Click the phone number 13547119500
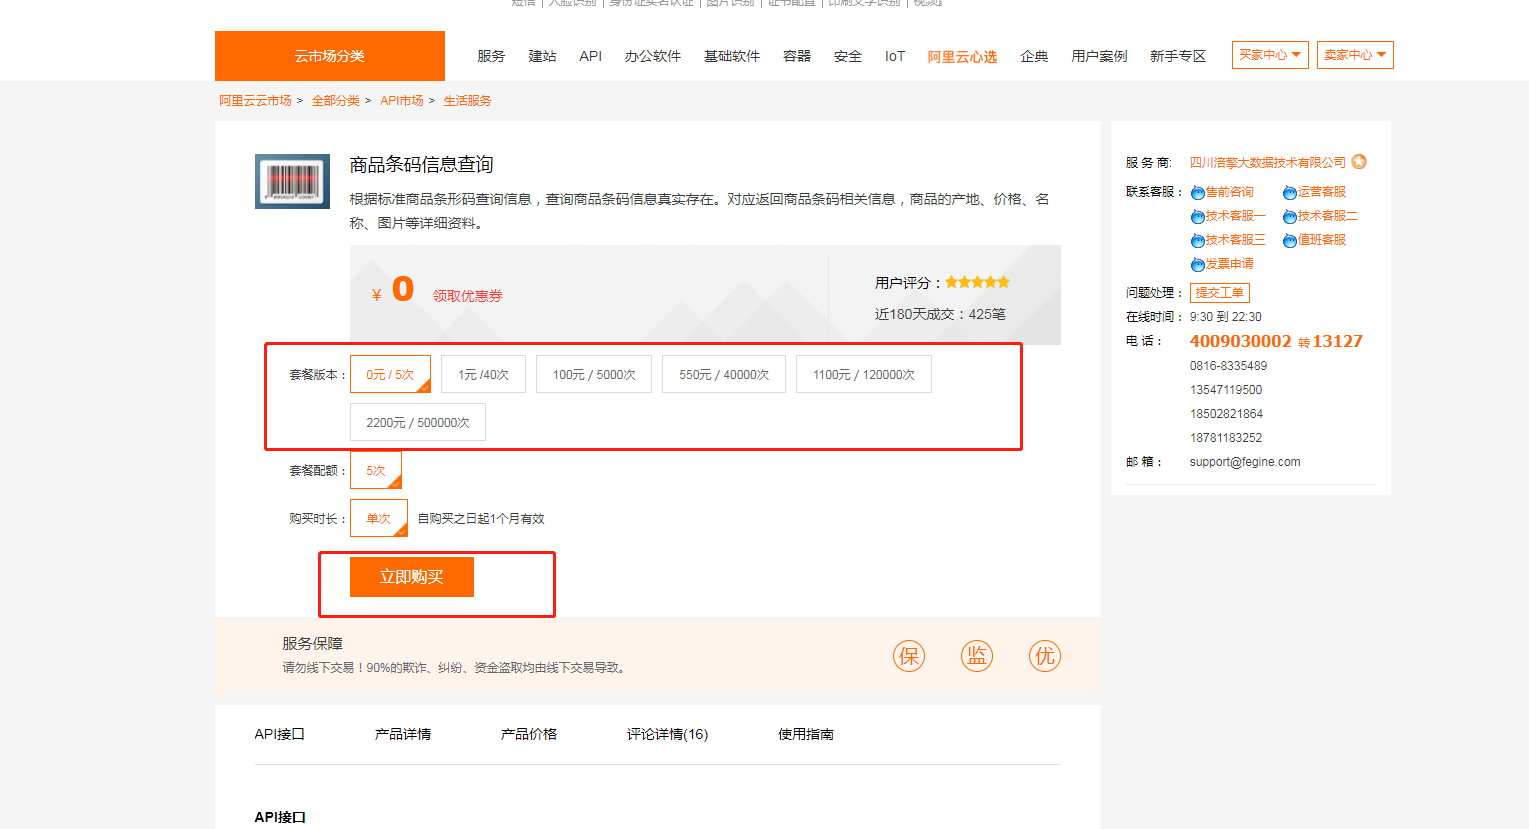 [1226, 390]
